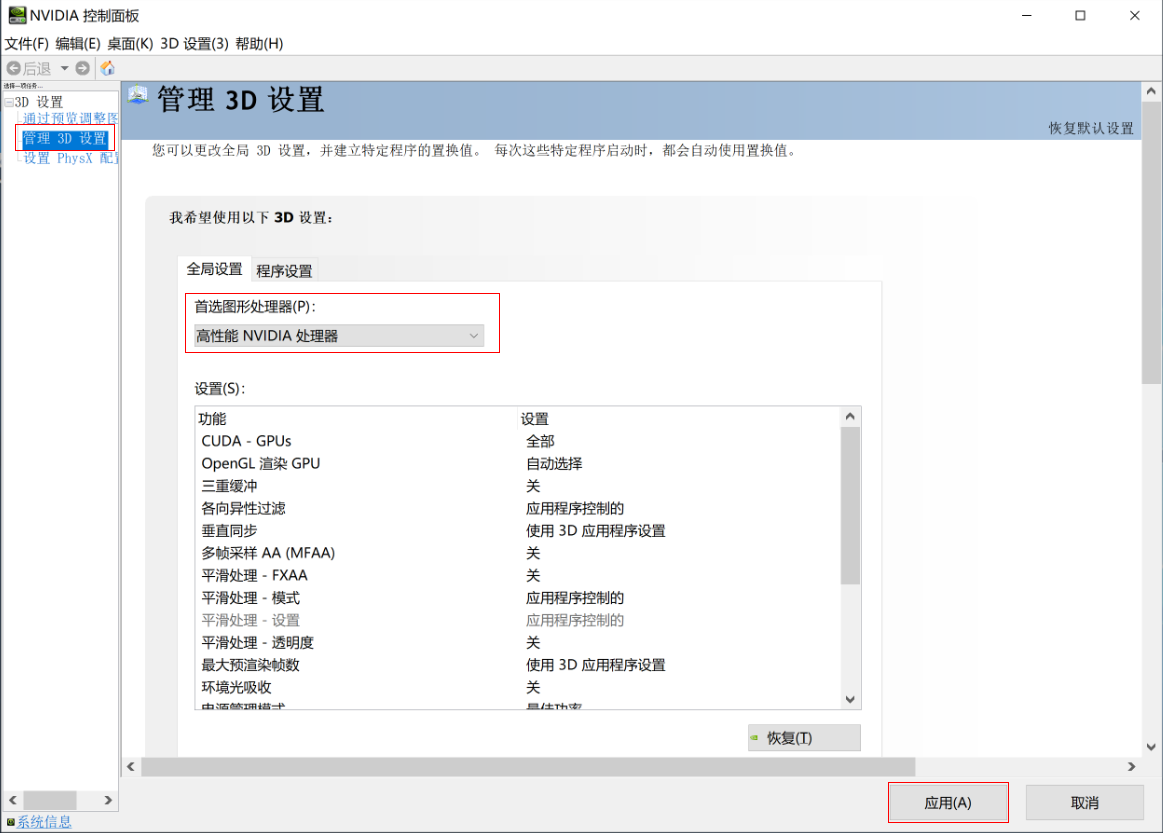Click left tree pane scroll-right arrow

coord(108,800)
